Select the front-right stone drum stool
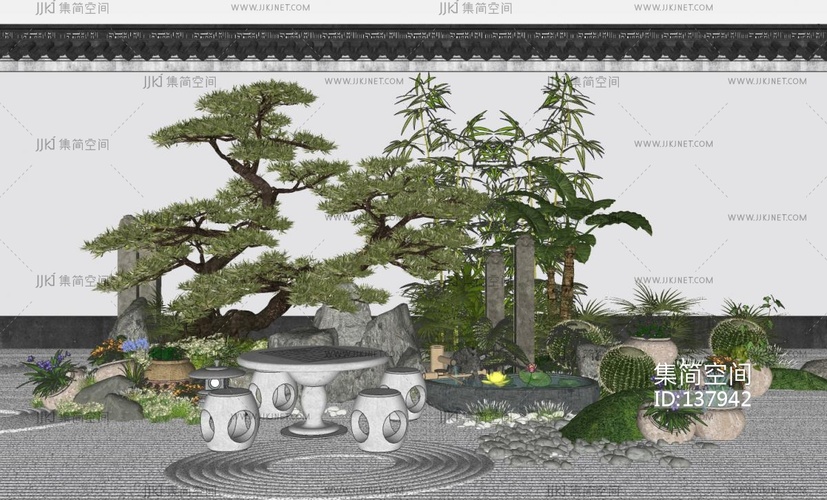The width and height of the screenshot is (827, 500). 379,418
